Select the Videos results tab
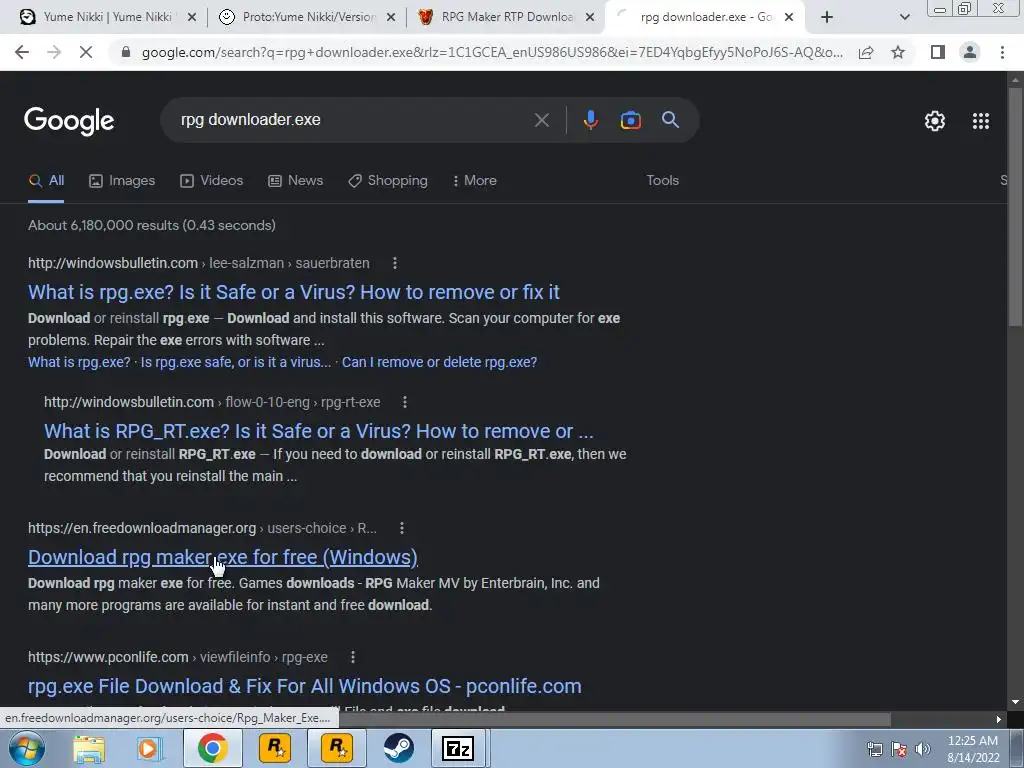The width and height of the screenshot is (1024, 768). click(212, 181)
